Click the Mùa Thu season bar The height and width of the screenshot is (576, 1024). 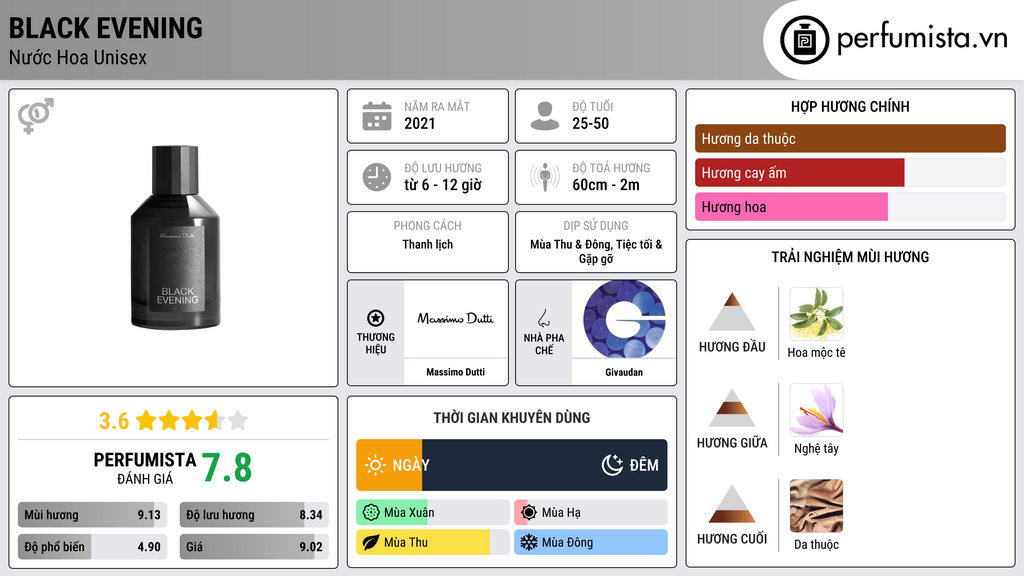433,543
